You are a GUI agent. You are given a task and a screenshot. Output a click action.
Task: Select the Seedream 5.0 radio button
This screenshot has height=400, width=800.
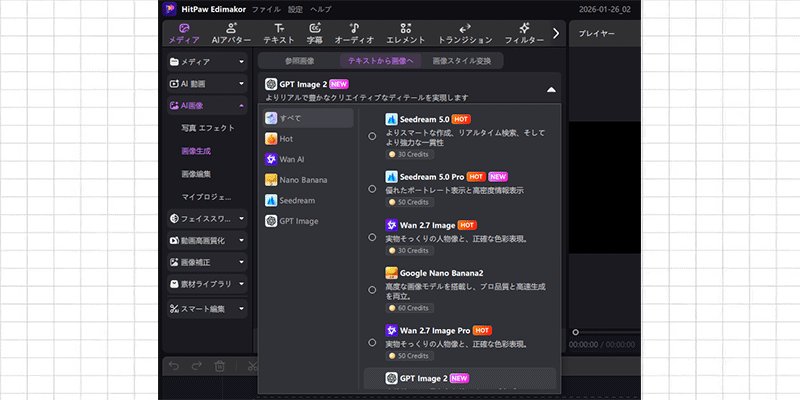372,136
